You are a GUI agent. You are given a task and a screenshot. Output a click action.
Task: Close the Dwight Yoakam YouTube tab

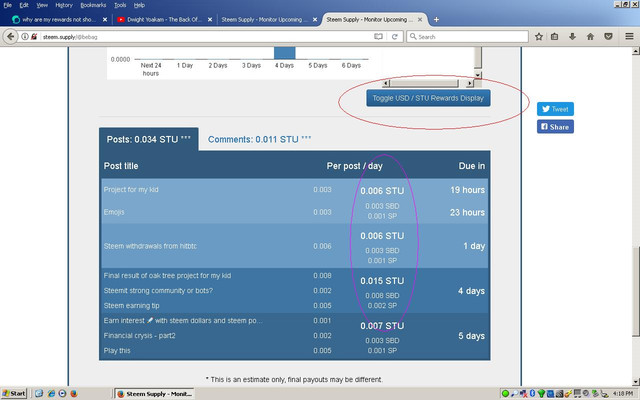210,20
